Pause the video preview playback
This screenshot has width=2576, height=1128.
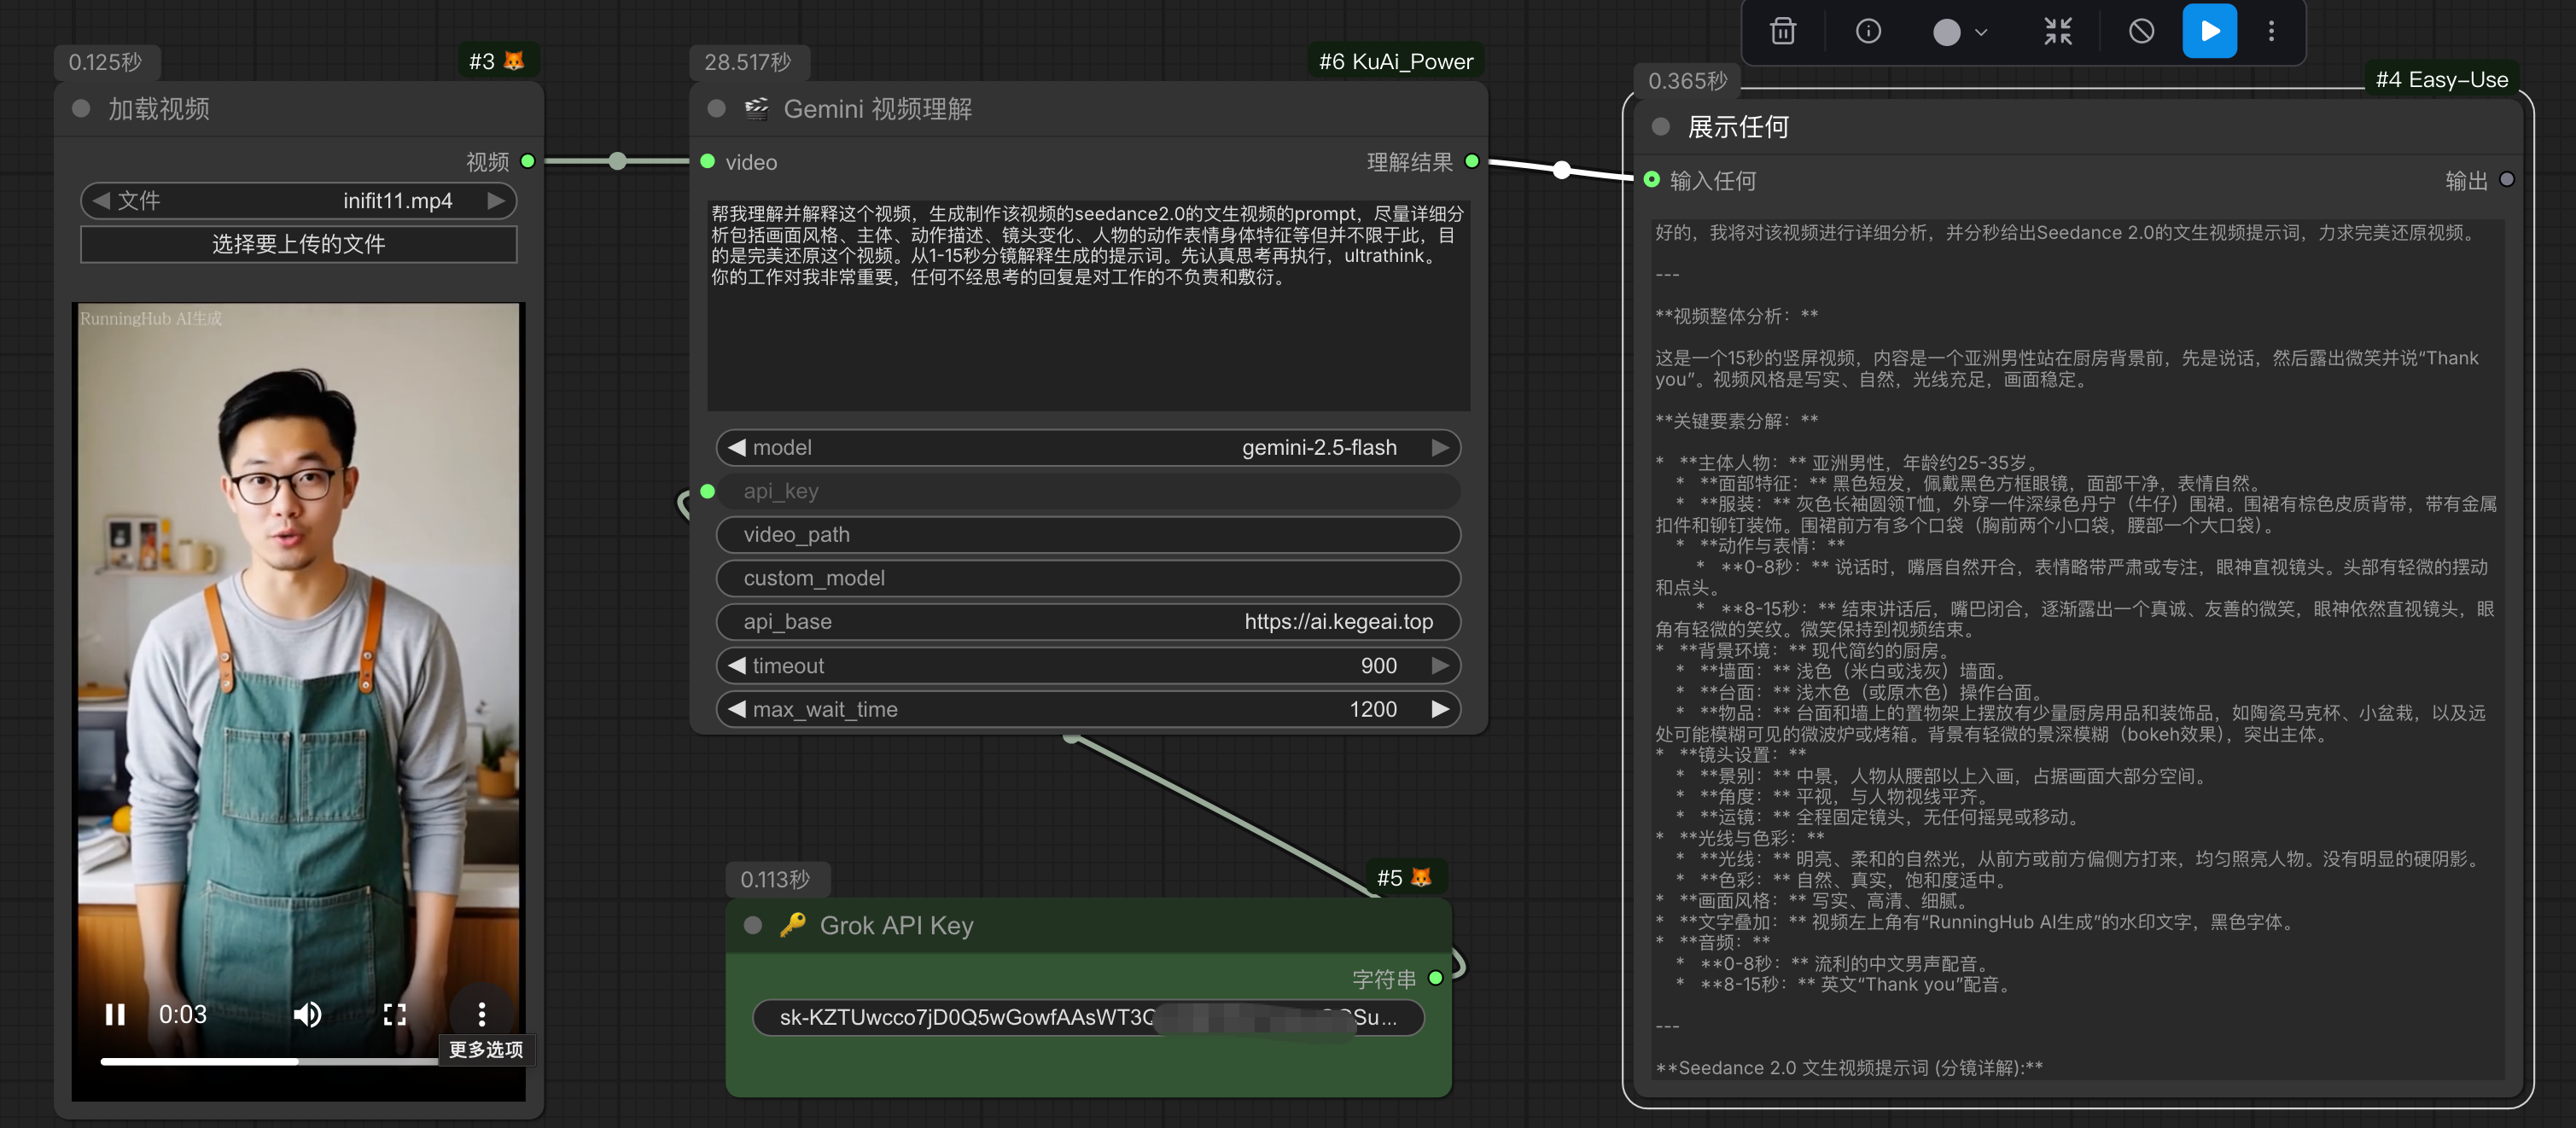coord(115,1015)
